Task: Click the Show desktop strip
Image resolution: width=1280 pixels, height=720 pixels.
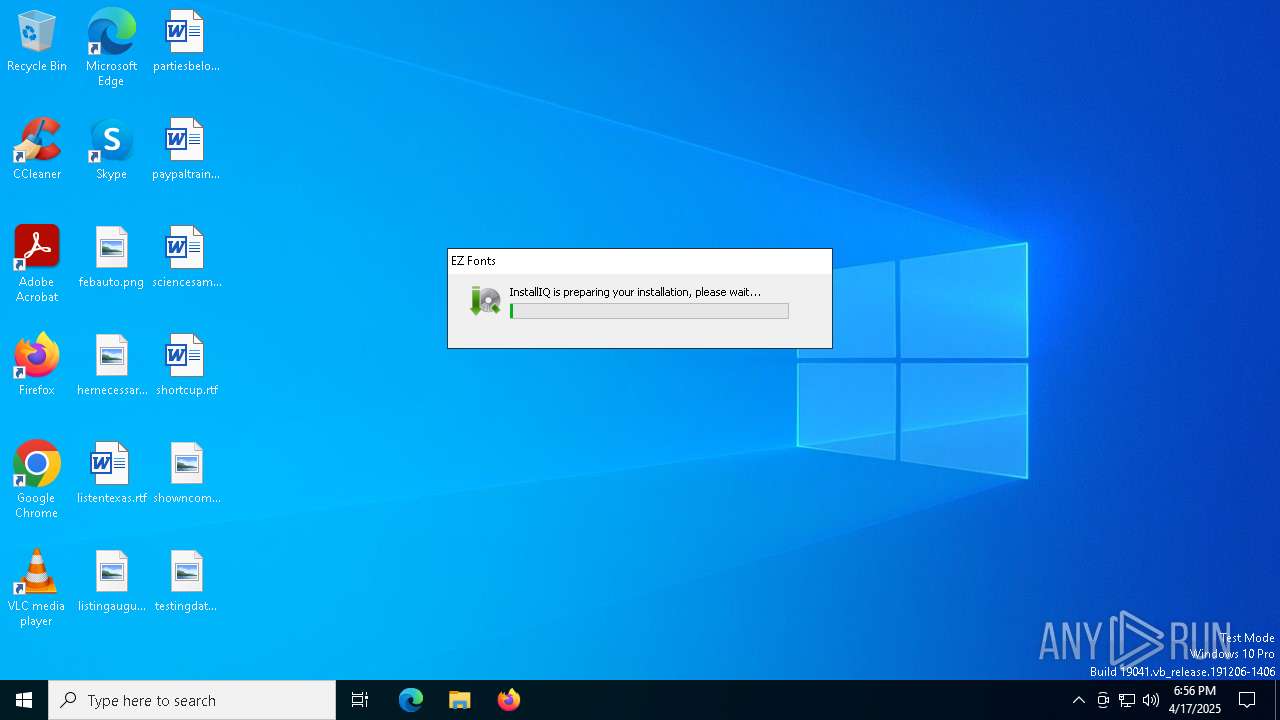Action: click(x=1277, y=700)
